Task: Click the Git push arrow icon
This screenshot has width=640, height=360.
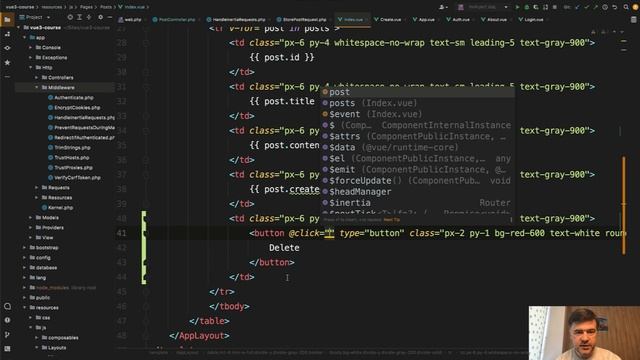Action: (596, 7)
